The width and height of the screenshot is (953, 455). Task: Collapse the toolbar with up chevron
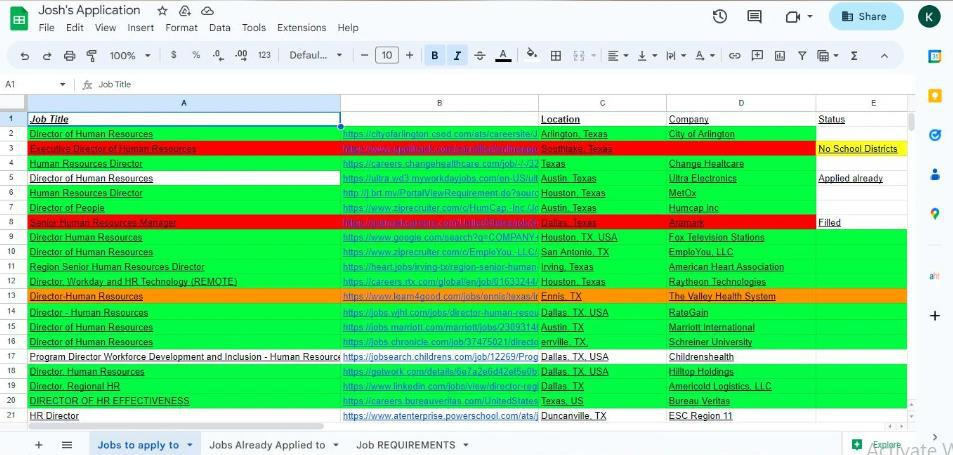coord(884,56)
